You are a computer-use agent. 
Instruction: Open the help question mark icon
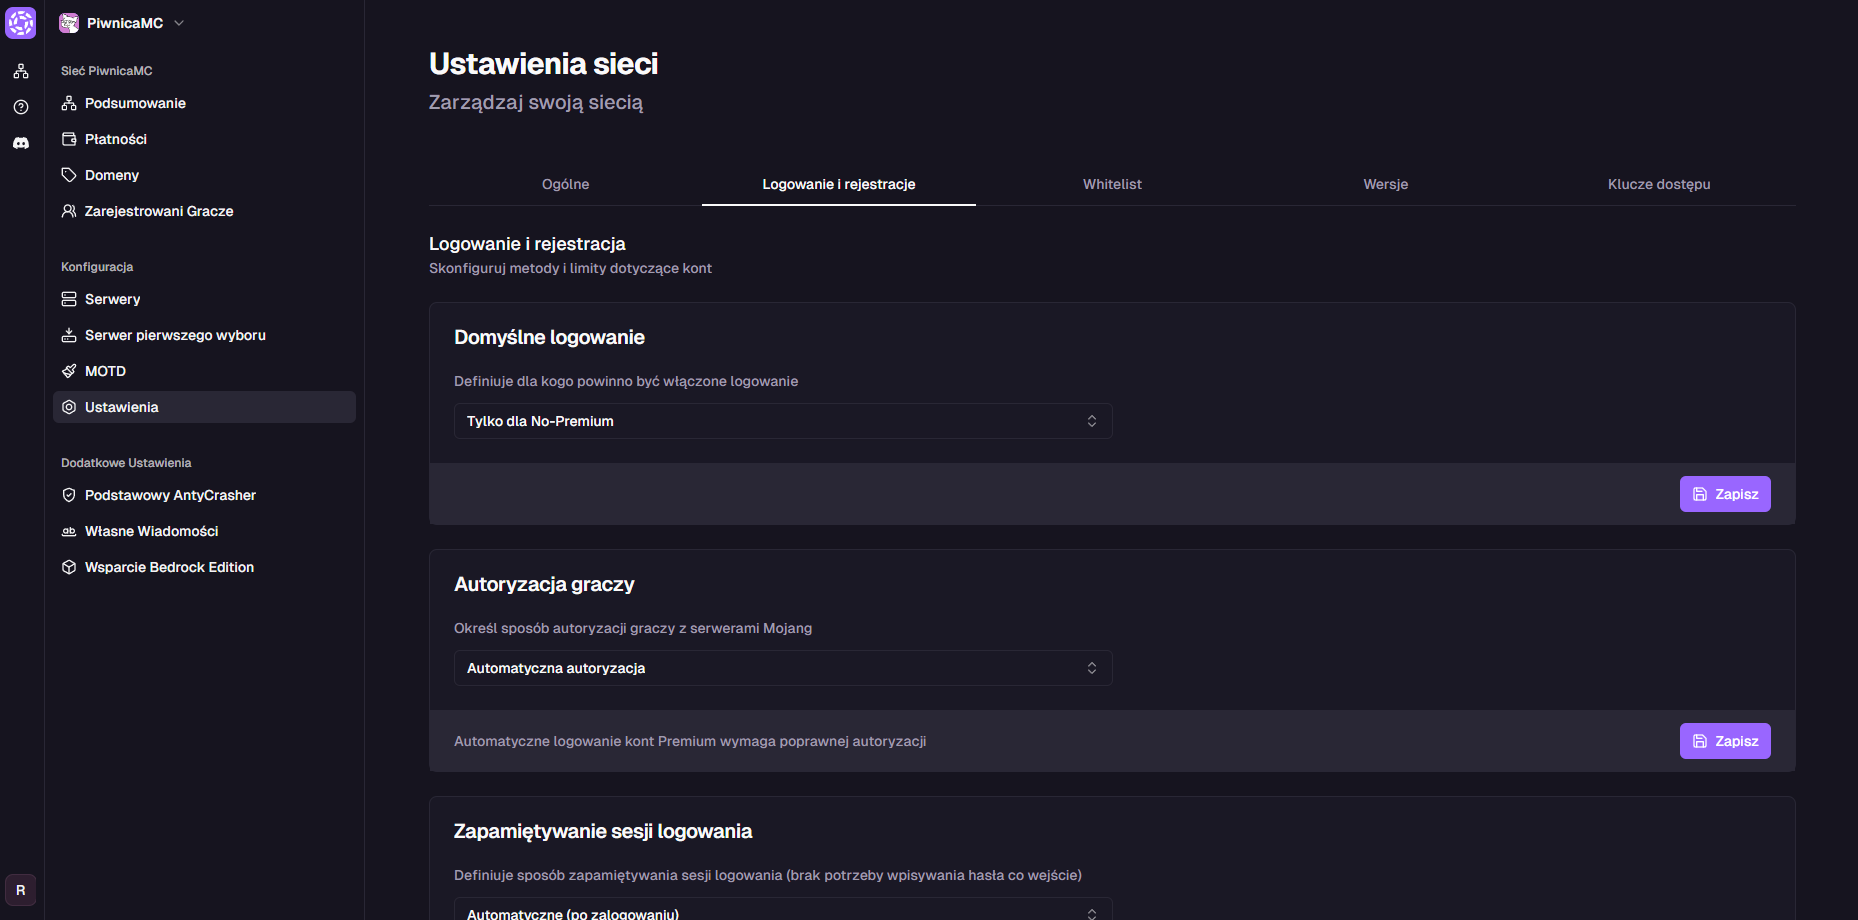click(21, 107)
